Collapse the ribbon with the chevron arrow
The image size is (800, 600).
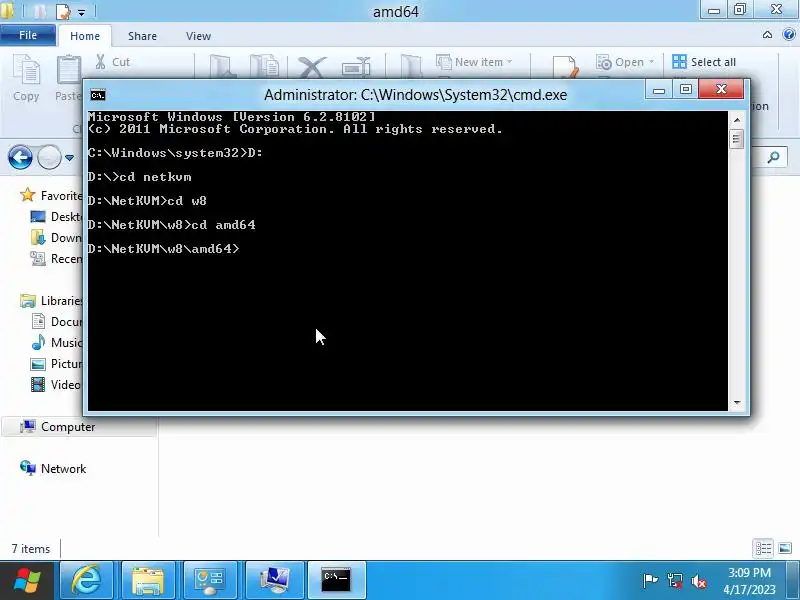[767, 35]
